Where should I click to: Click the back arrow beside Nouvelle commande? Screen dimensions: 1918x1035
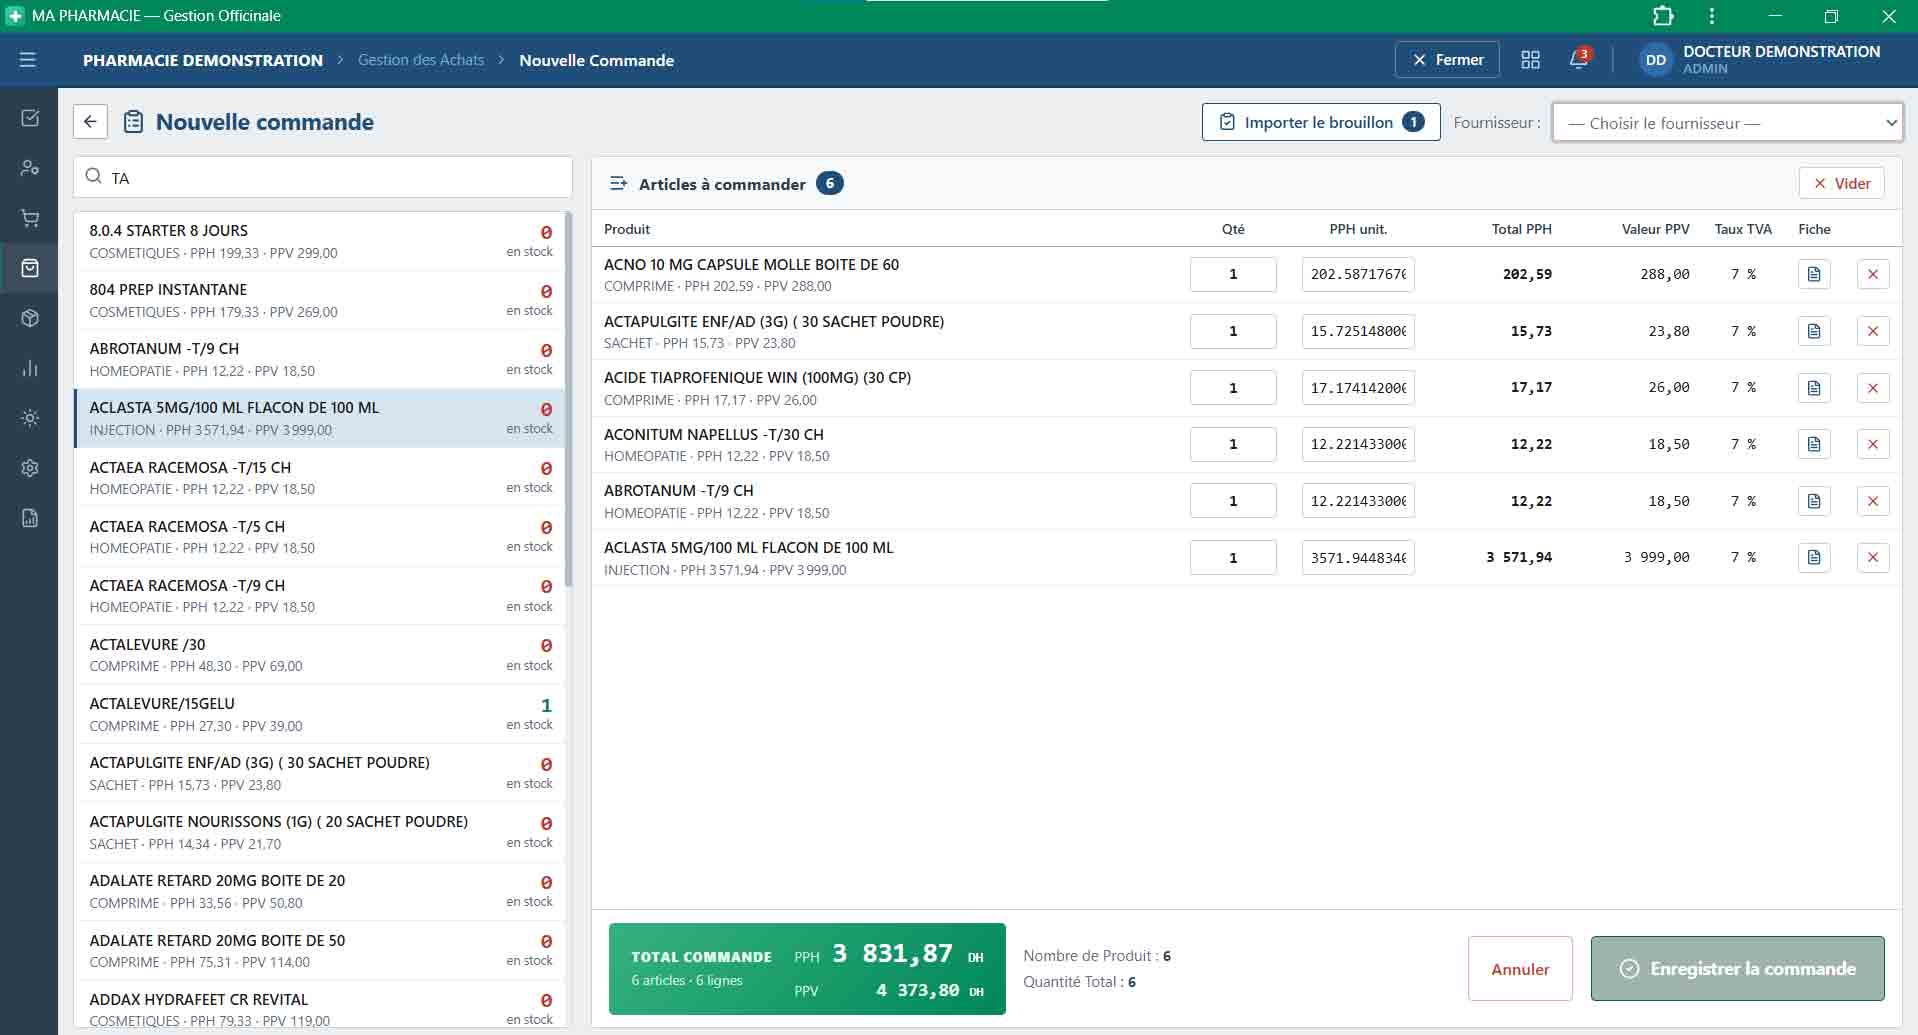[90, 122]
